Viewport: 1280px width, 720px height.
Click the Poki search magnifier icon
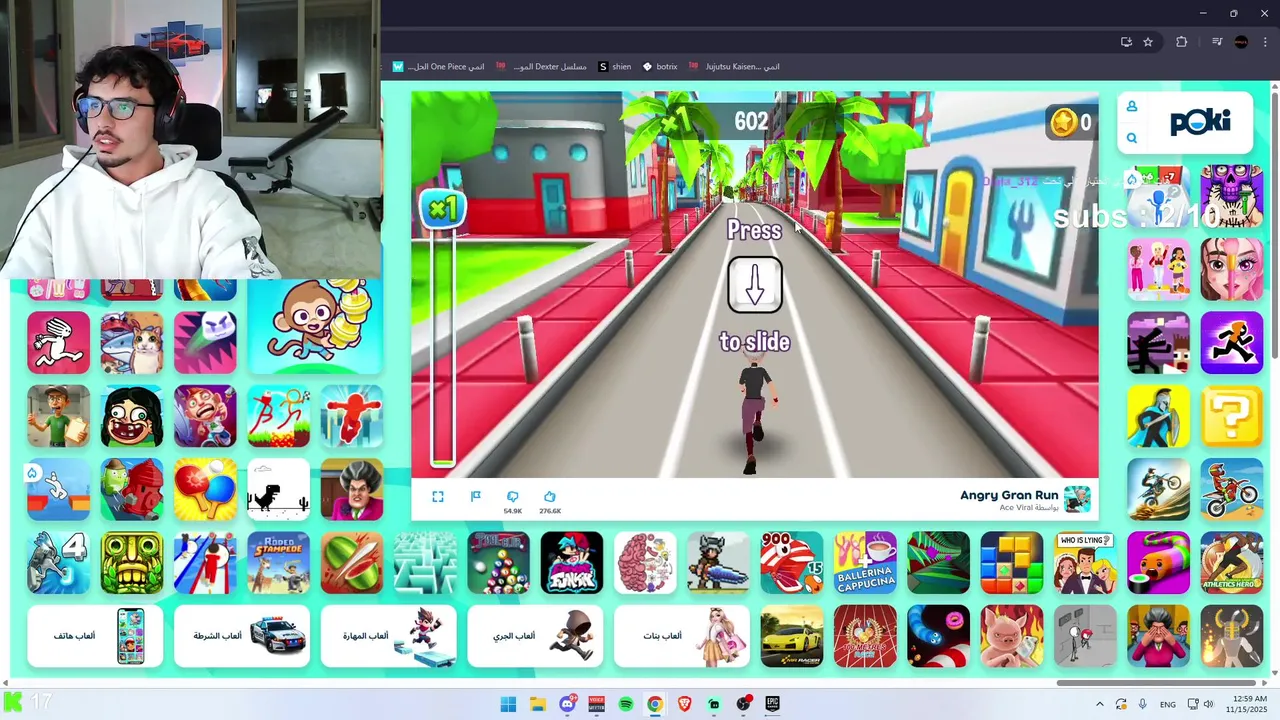click(x=1132, y=138)
